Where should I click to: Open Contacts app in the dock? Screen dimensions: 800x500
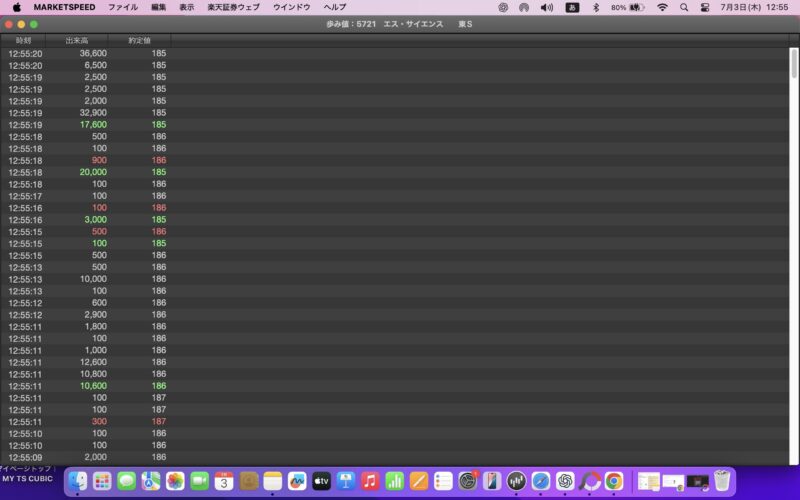(x=248, y=481)
